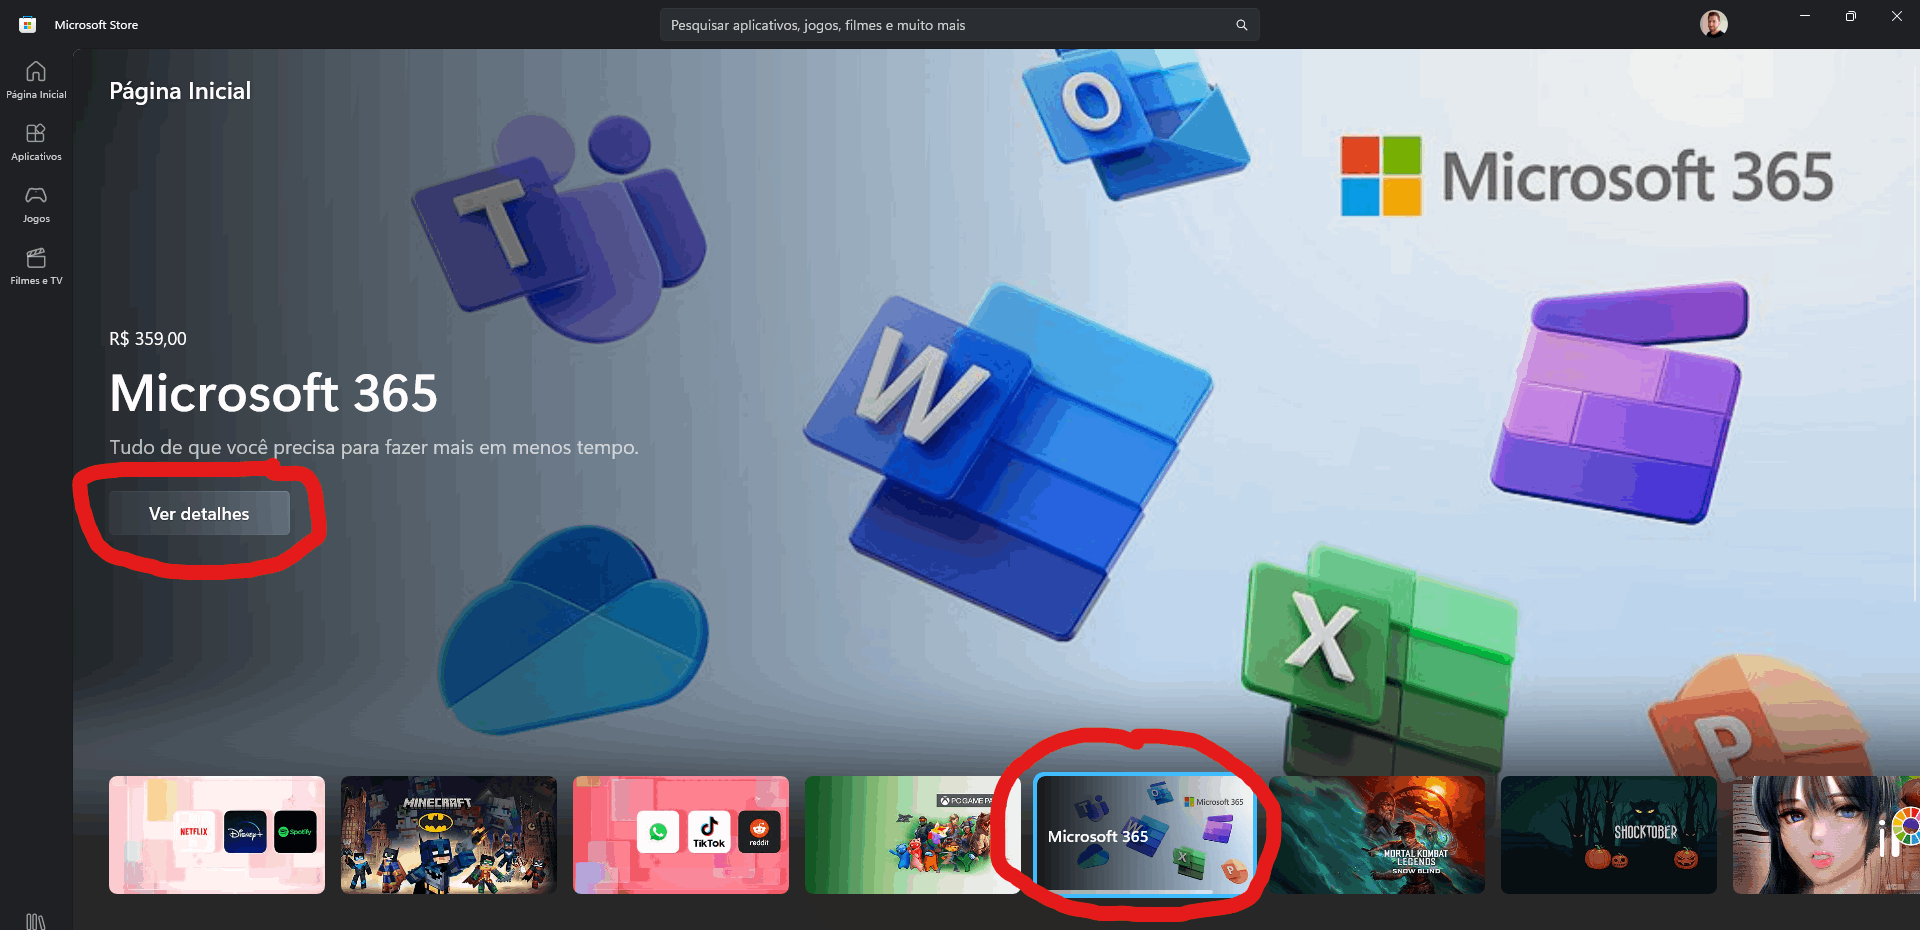Select the Mortal Kombat Legends thumbnail
Viewport: 1920px width, 930px height.
tap(1377, 835)
